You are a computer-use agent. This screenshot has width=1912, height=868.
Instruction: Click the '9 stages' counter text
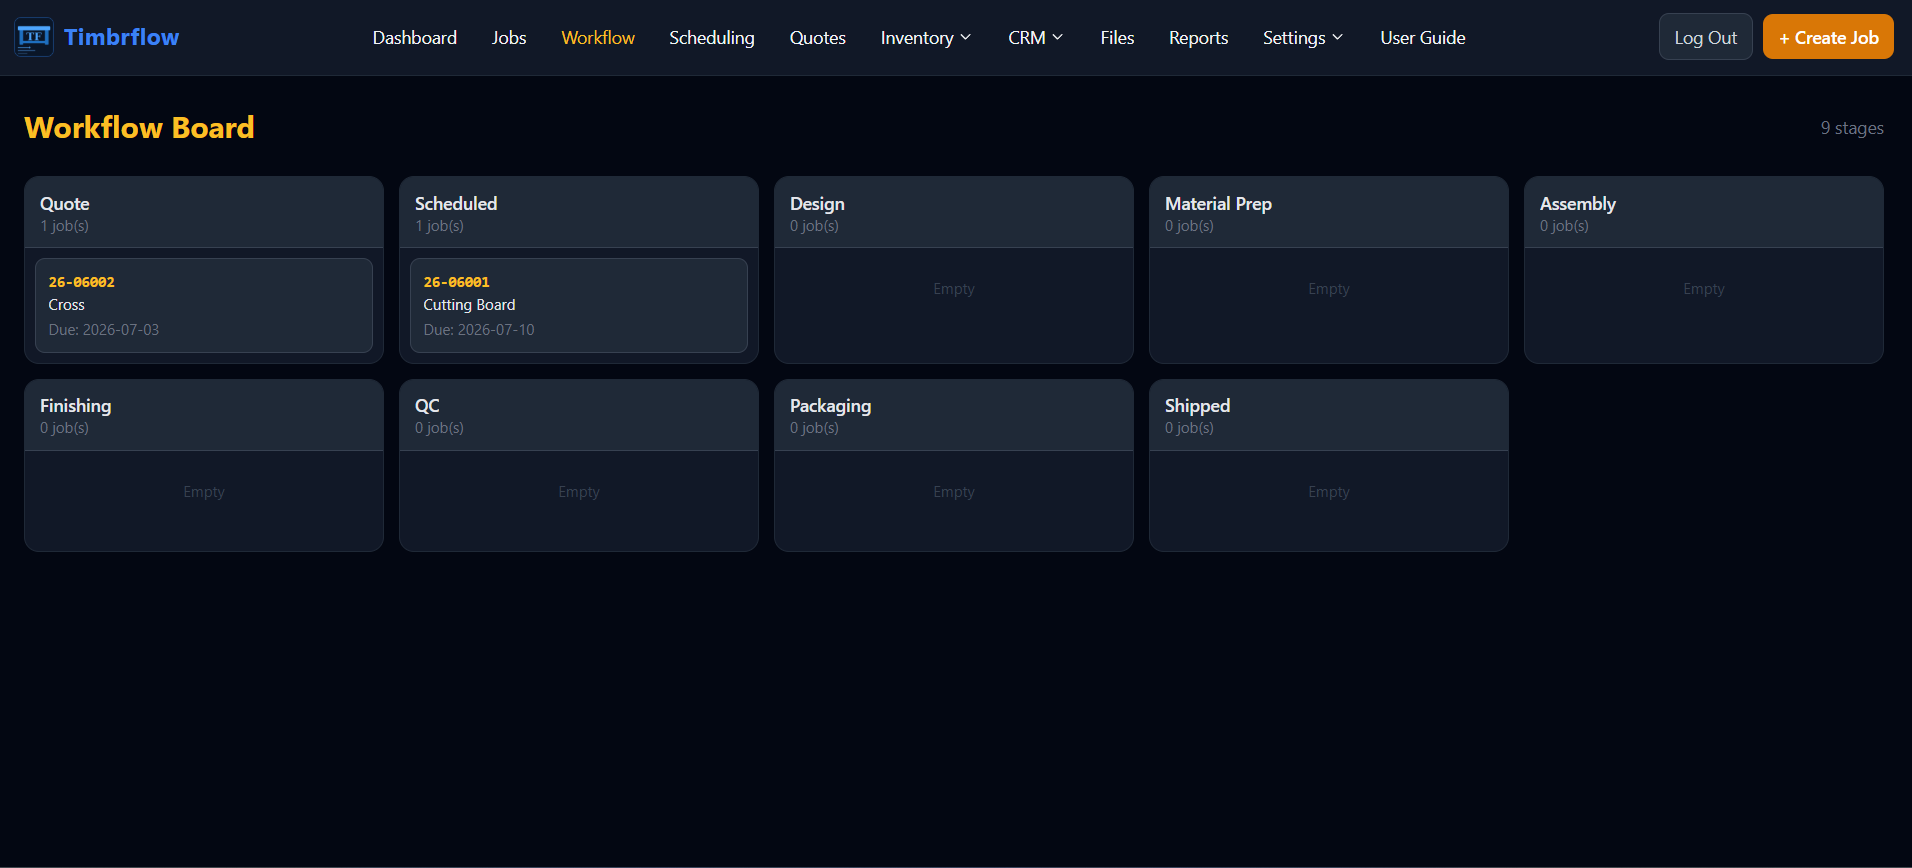[x=1852, y=128]
